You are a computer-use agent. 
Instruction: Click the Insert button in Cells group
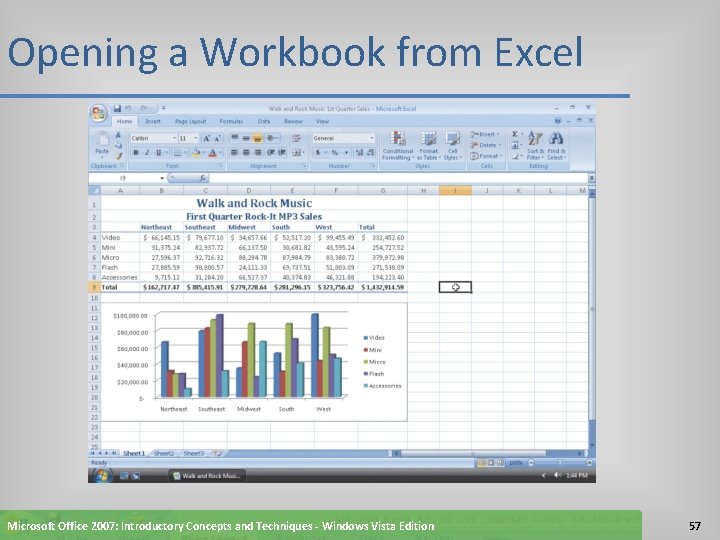[485, 134]
